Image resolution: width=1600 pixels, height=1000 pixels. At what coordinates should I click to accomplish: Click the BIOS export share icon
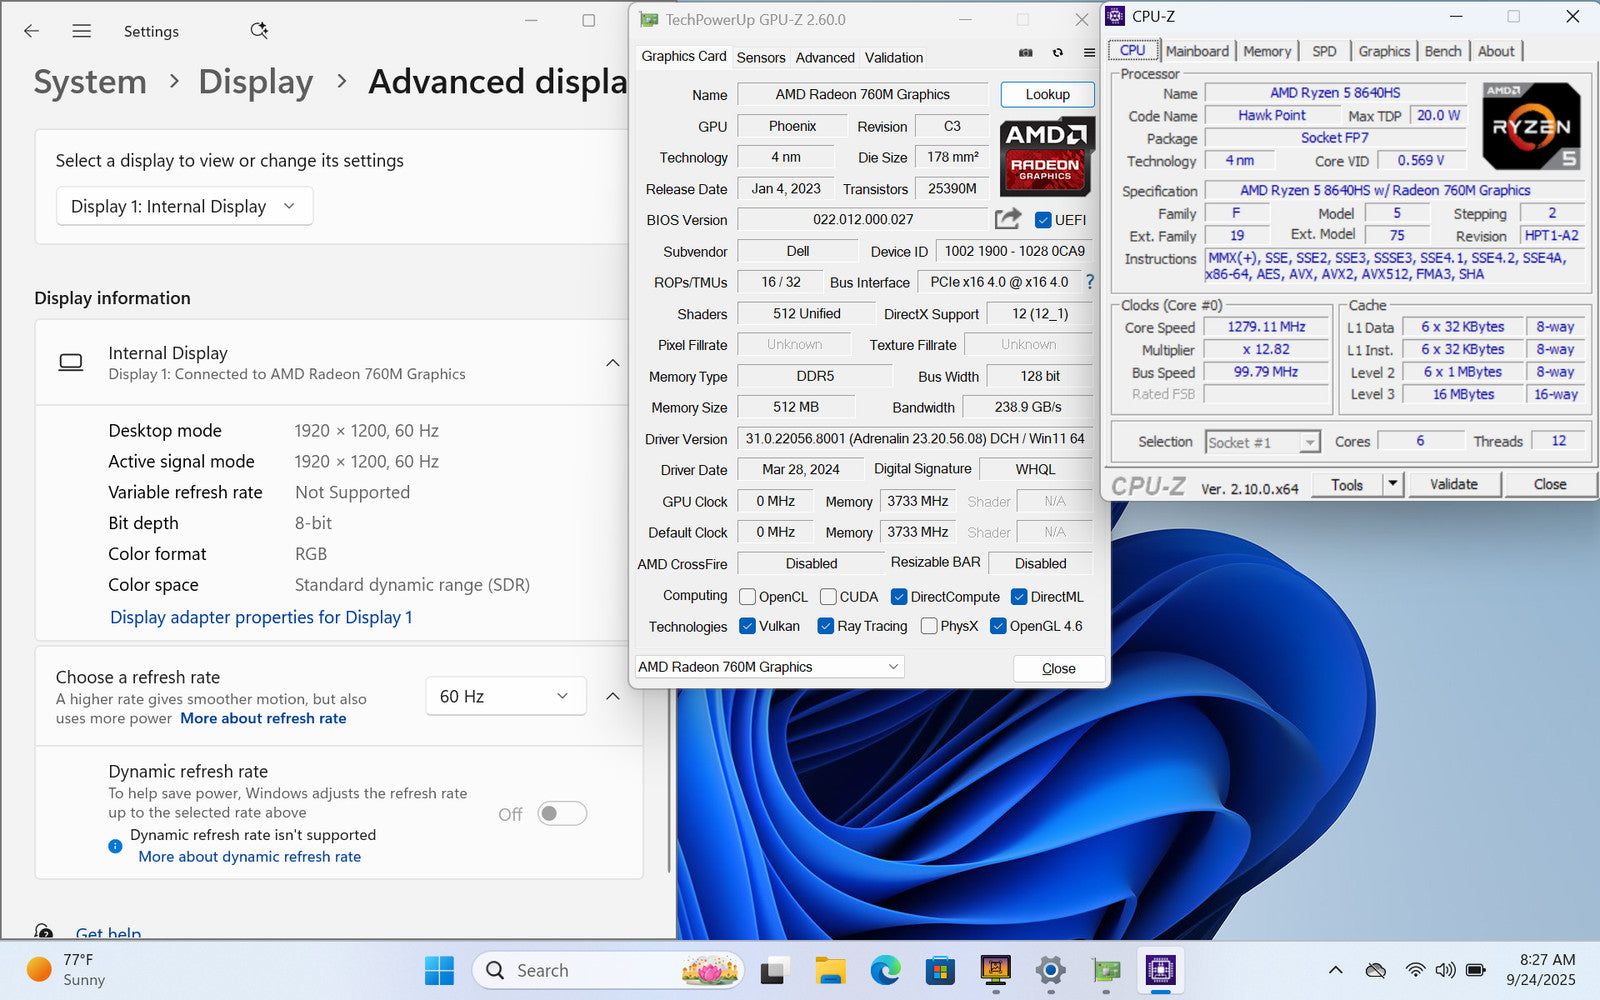click(1008, 219)
